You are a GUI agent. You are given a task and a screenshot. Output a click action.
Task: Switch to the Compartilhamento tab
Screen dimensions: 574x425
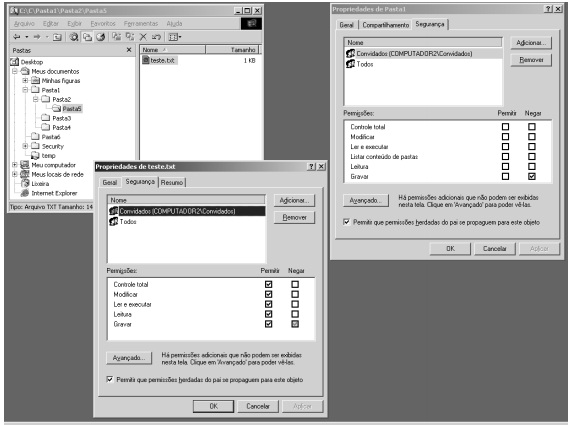coord(385,25)
